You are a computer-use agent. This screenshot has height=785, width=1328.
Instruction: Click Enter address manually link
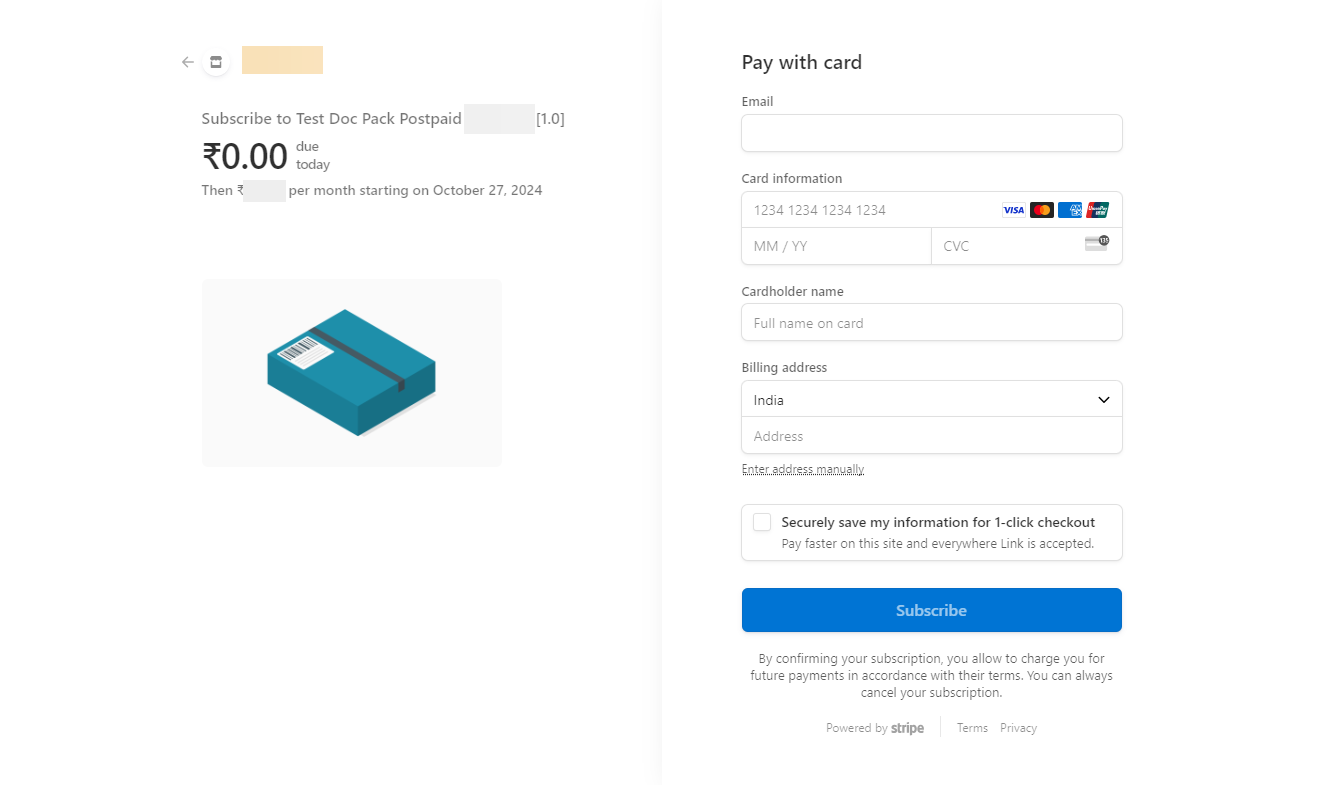pyautogui.click(x=803, y=469)
